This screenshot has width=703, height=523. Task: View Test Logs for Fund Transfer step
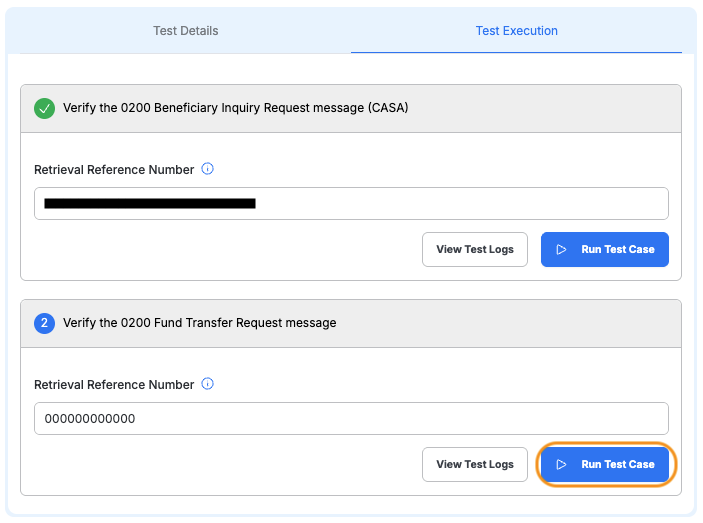point(475,465)
